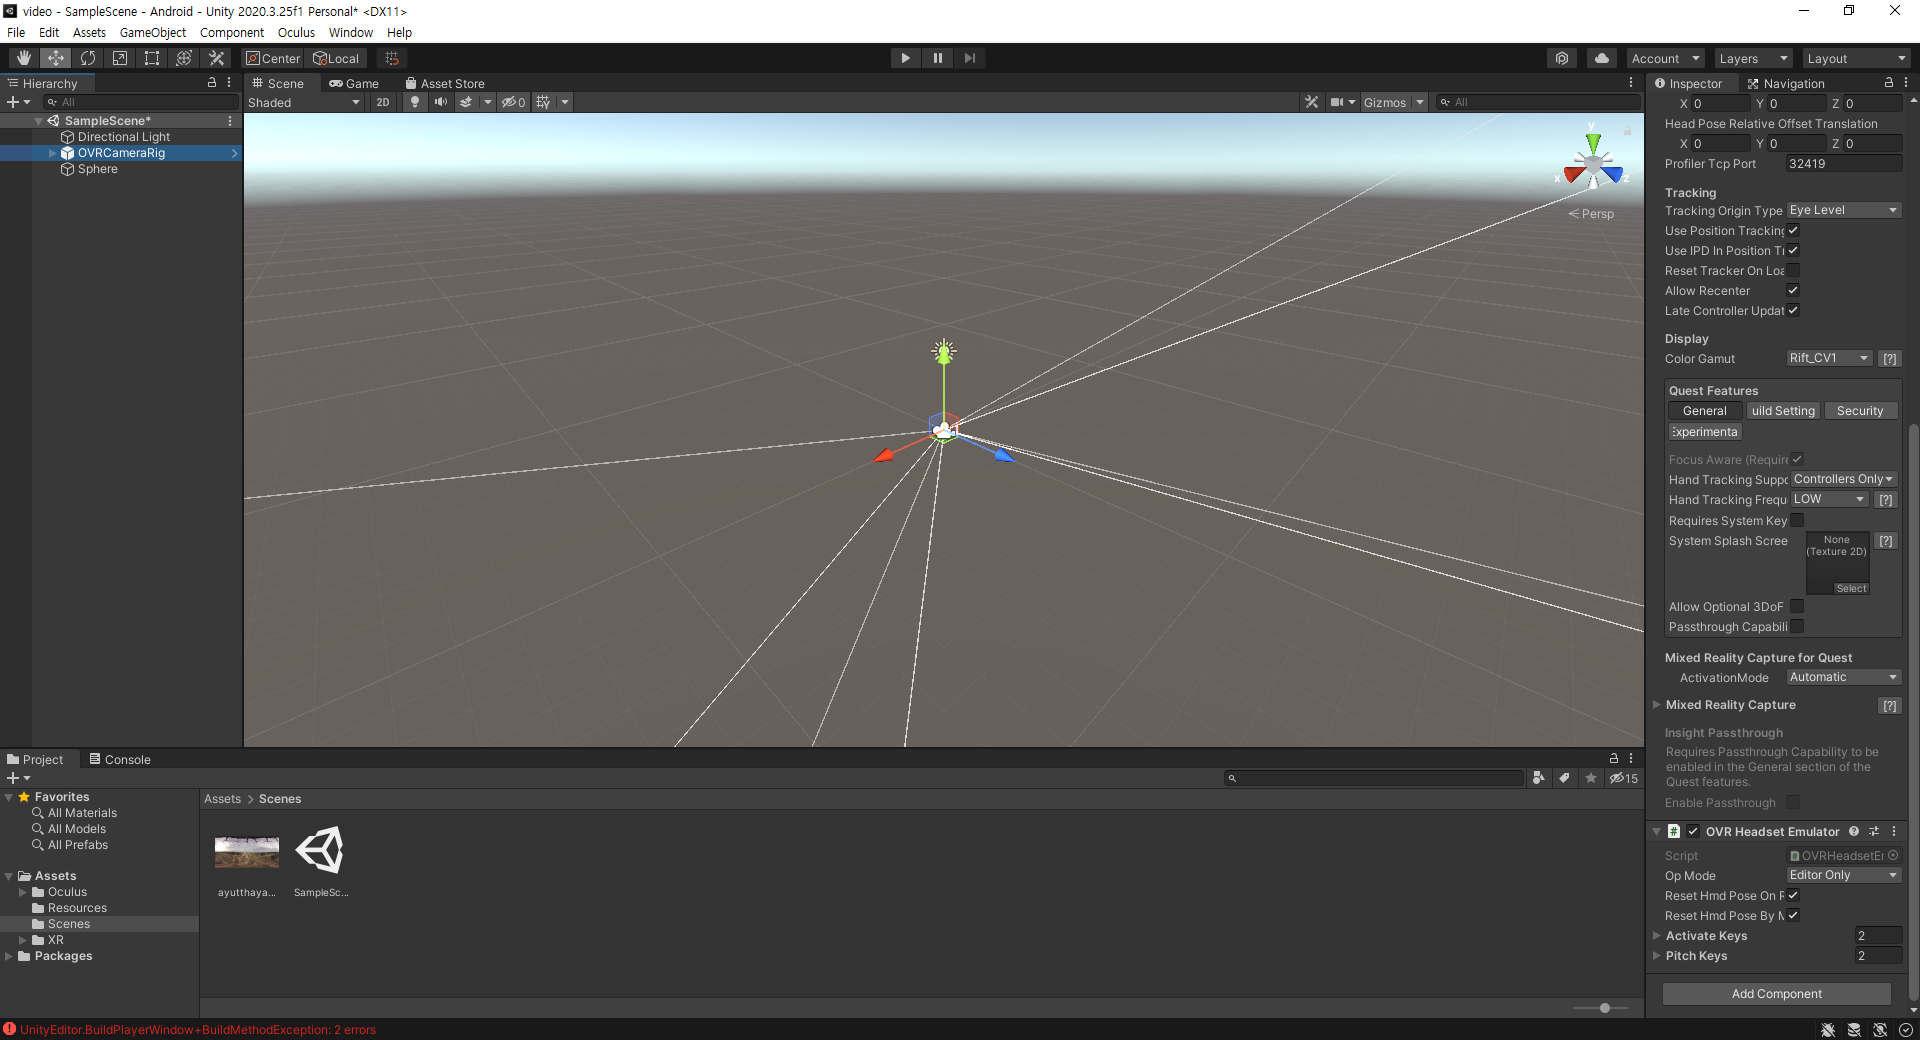Select the Scale tool
1920x1040 pixels.
[120, 58]
